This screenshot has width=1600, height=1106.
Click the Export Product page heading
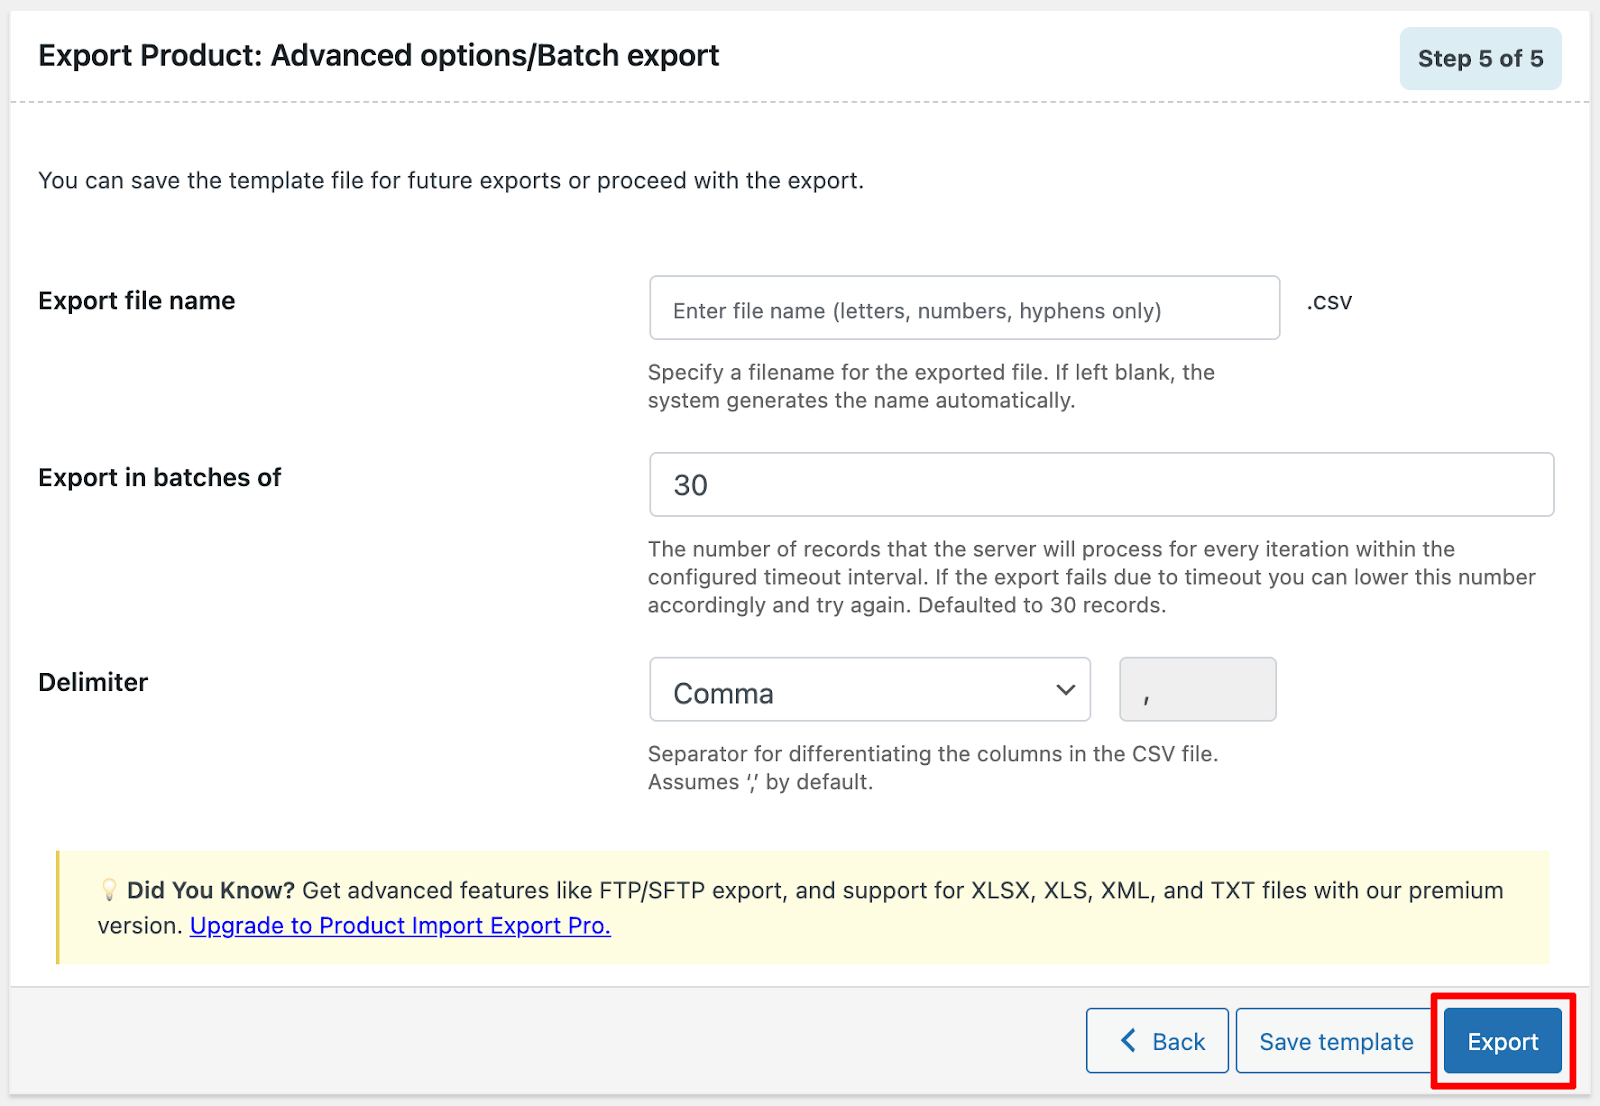click(379, 56)
